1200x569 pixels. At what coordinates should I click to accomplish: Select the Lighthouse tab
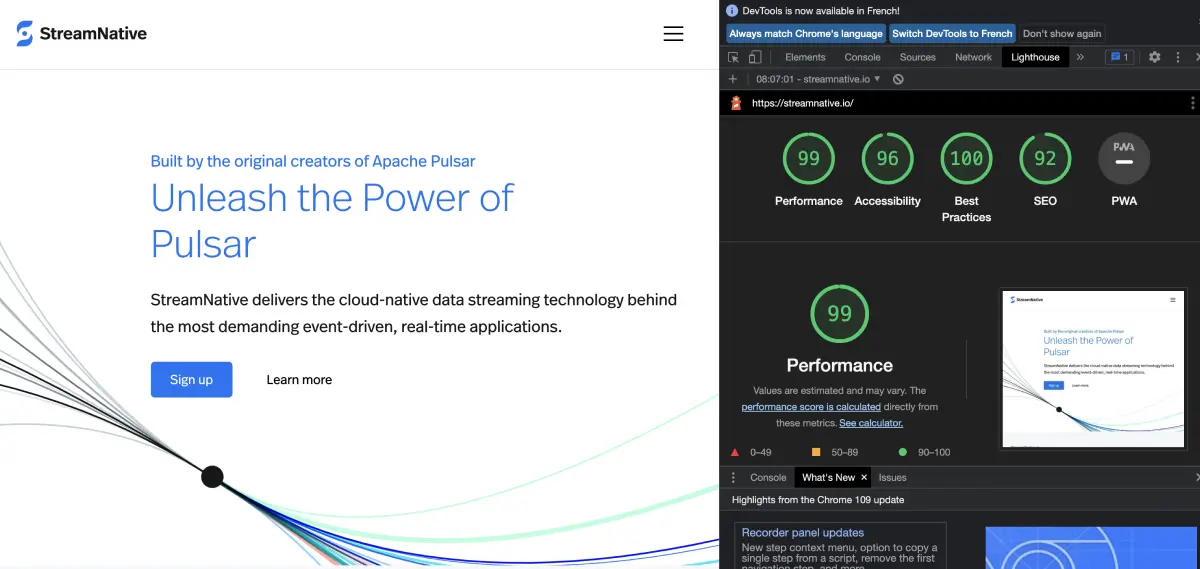point(1035,57)
